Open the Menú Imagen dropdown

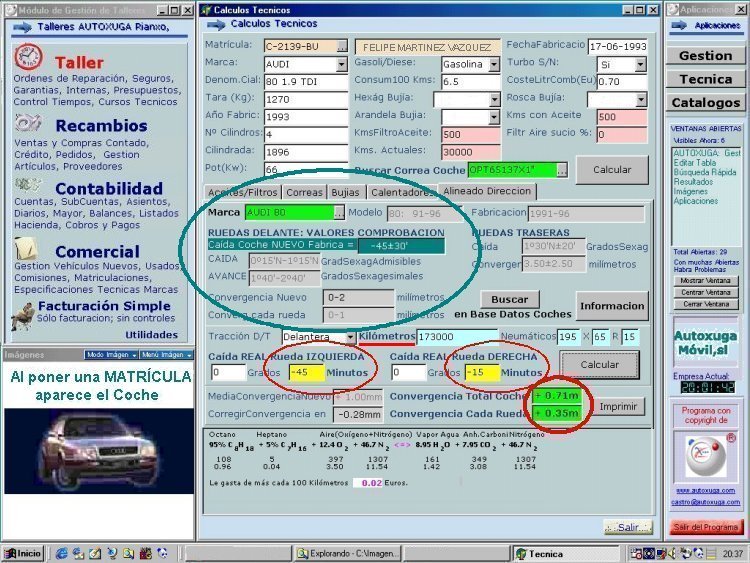[x=166, y=355]
